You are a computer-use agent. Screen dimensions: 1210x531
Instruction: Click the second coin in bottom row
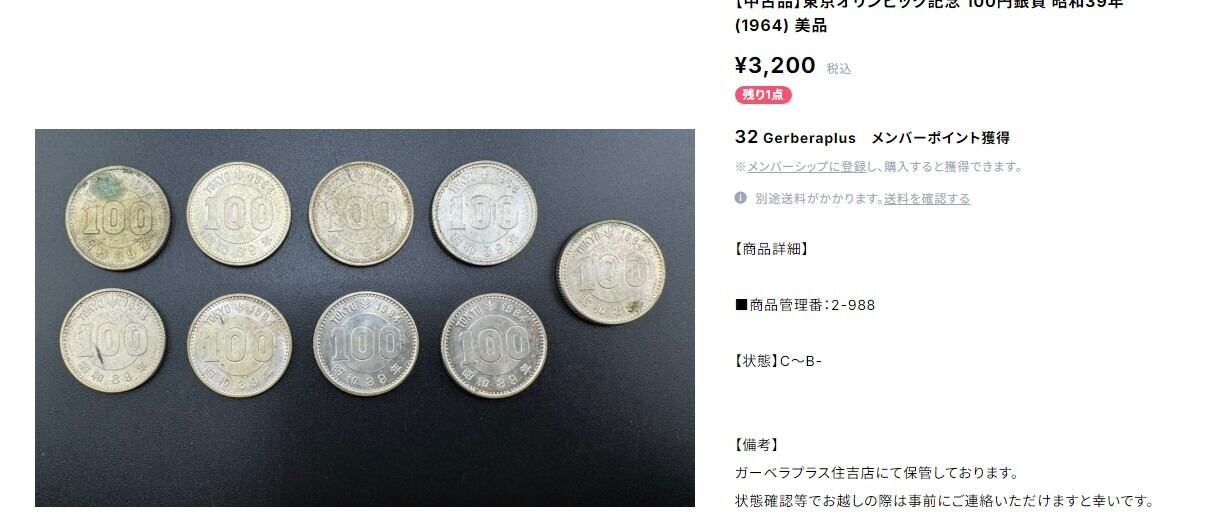[240, 345]
